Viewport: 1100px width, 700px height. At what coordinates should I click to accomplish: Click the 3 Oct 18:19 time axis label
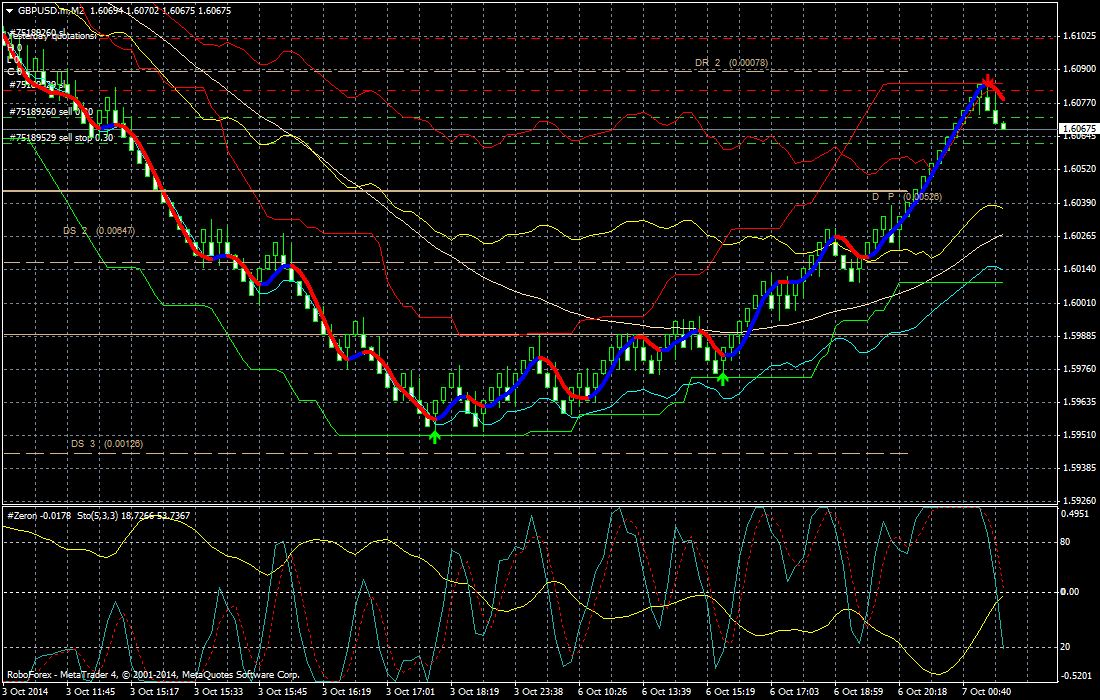475,692
